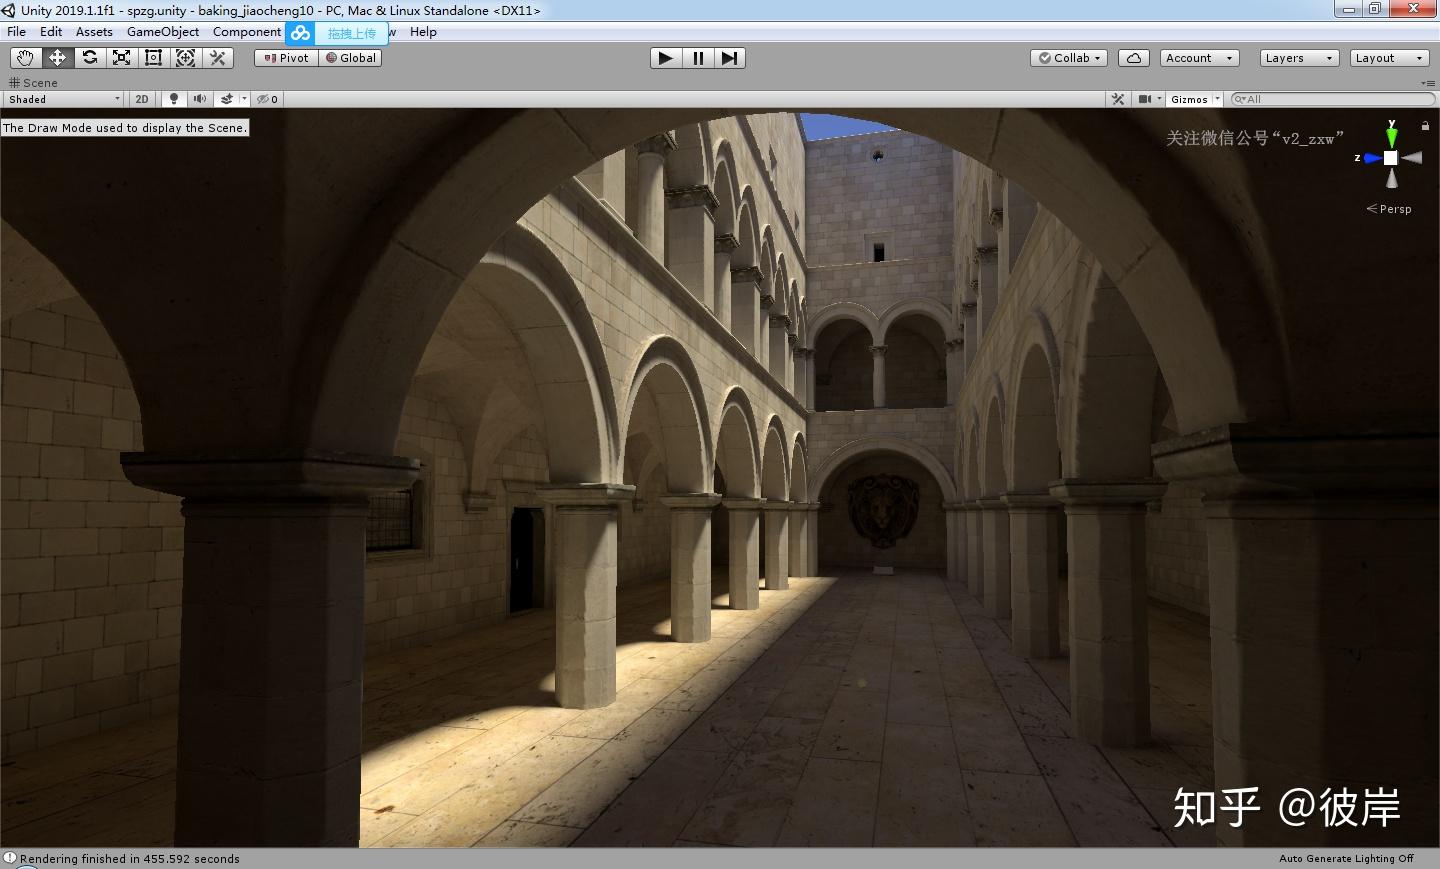Open custom editor tools
Screen dimensions: 1440x869
coord(217,58)
